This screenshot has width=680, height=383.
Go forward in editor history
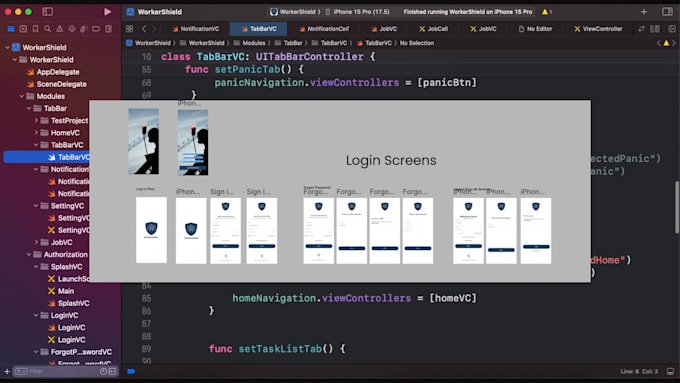click(154, 29)
